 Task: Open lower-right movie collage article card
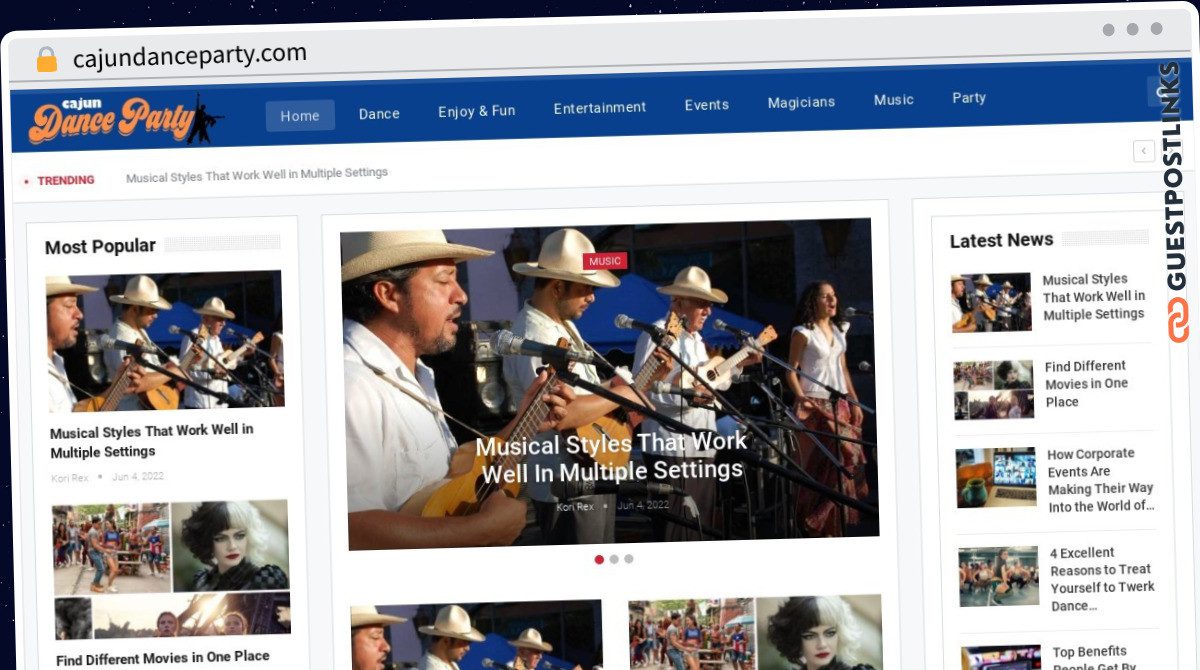point(756,632)
